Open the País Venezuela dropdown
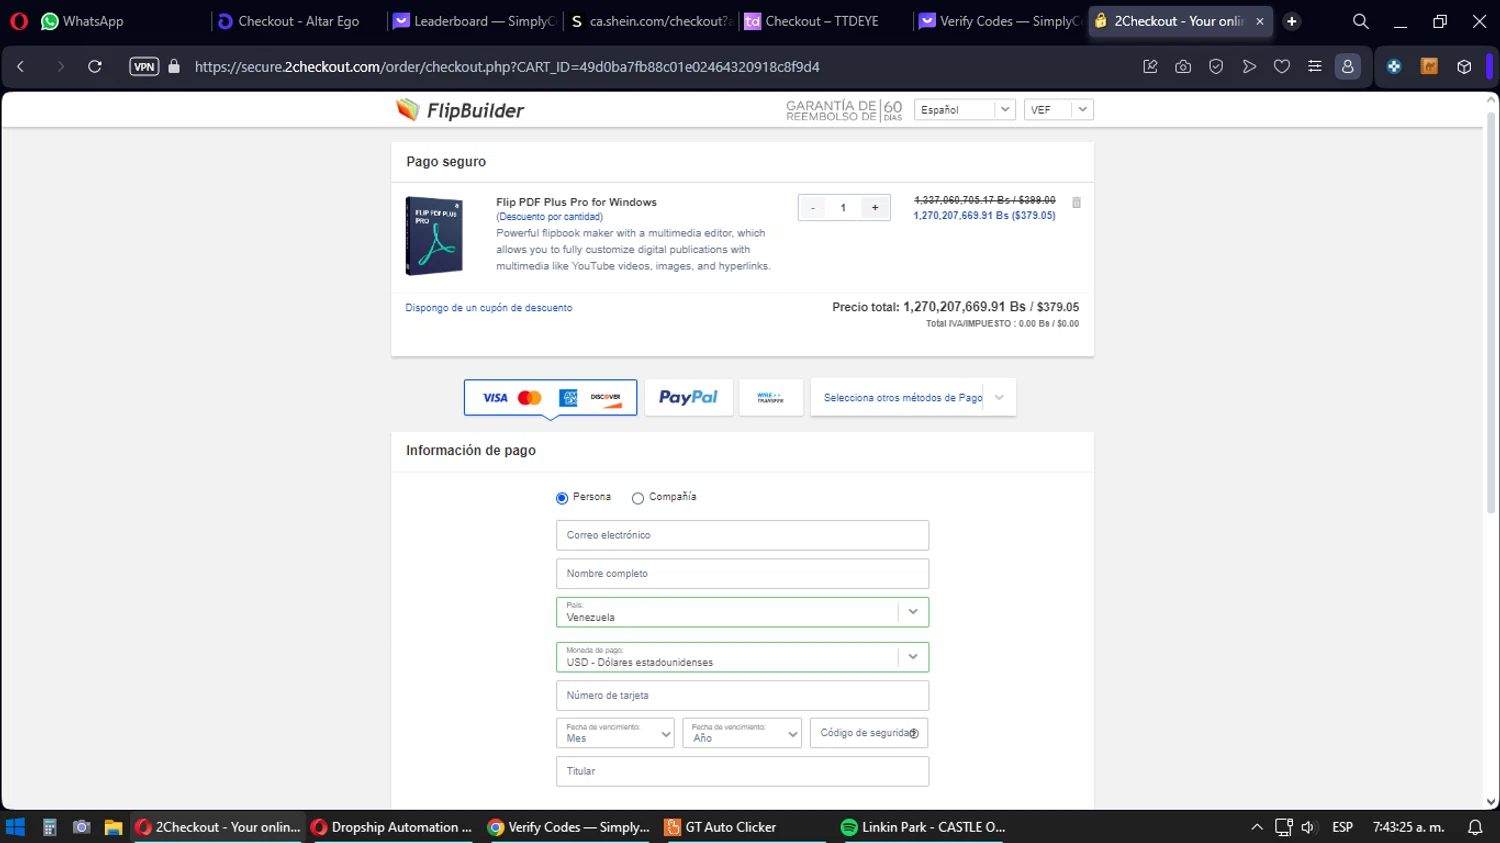Viewport: 1500px width, 843px height. (x=742, y=612)
